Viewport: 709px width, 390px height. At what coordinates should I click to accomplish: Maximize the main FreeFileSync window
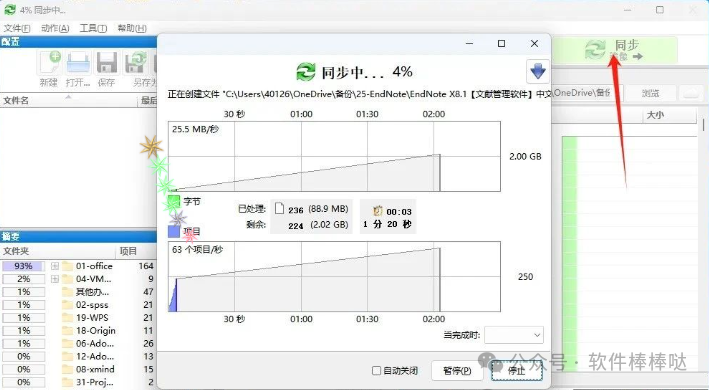[660, 9]
